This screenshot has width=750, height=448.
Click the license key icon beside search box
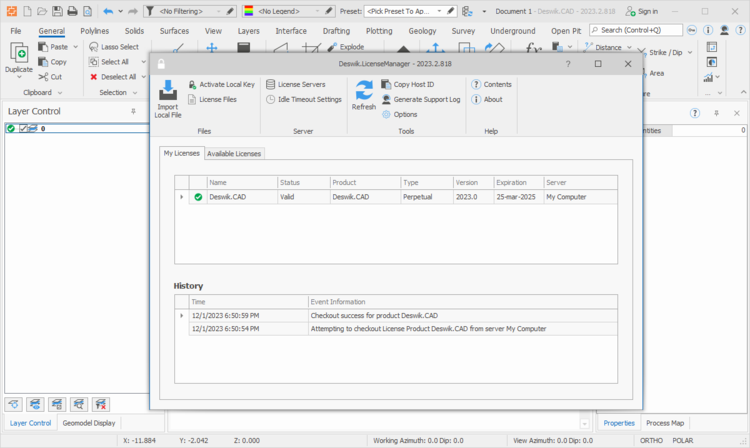coord(692,30)
